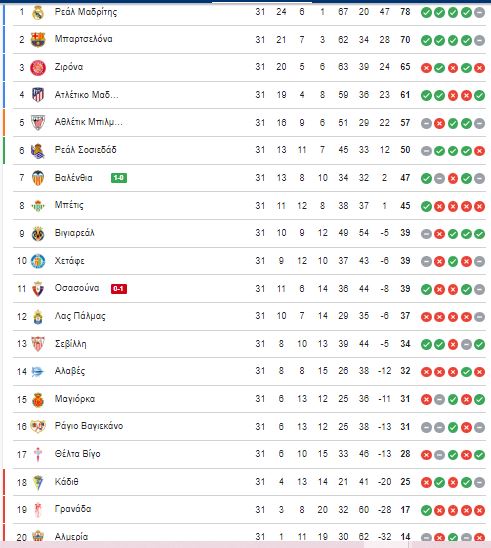Open the Girona team logo

tap(38, 68)
